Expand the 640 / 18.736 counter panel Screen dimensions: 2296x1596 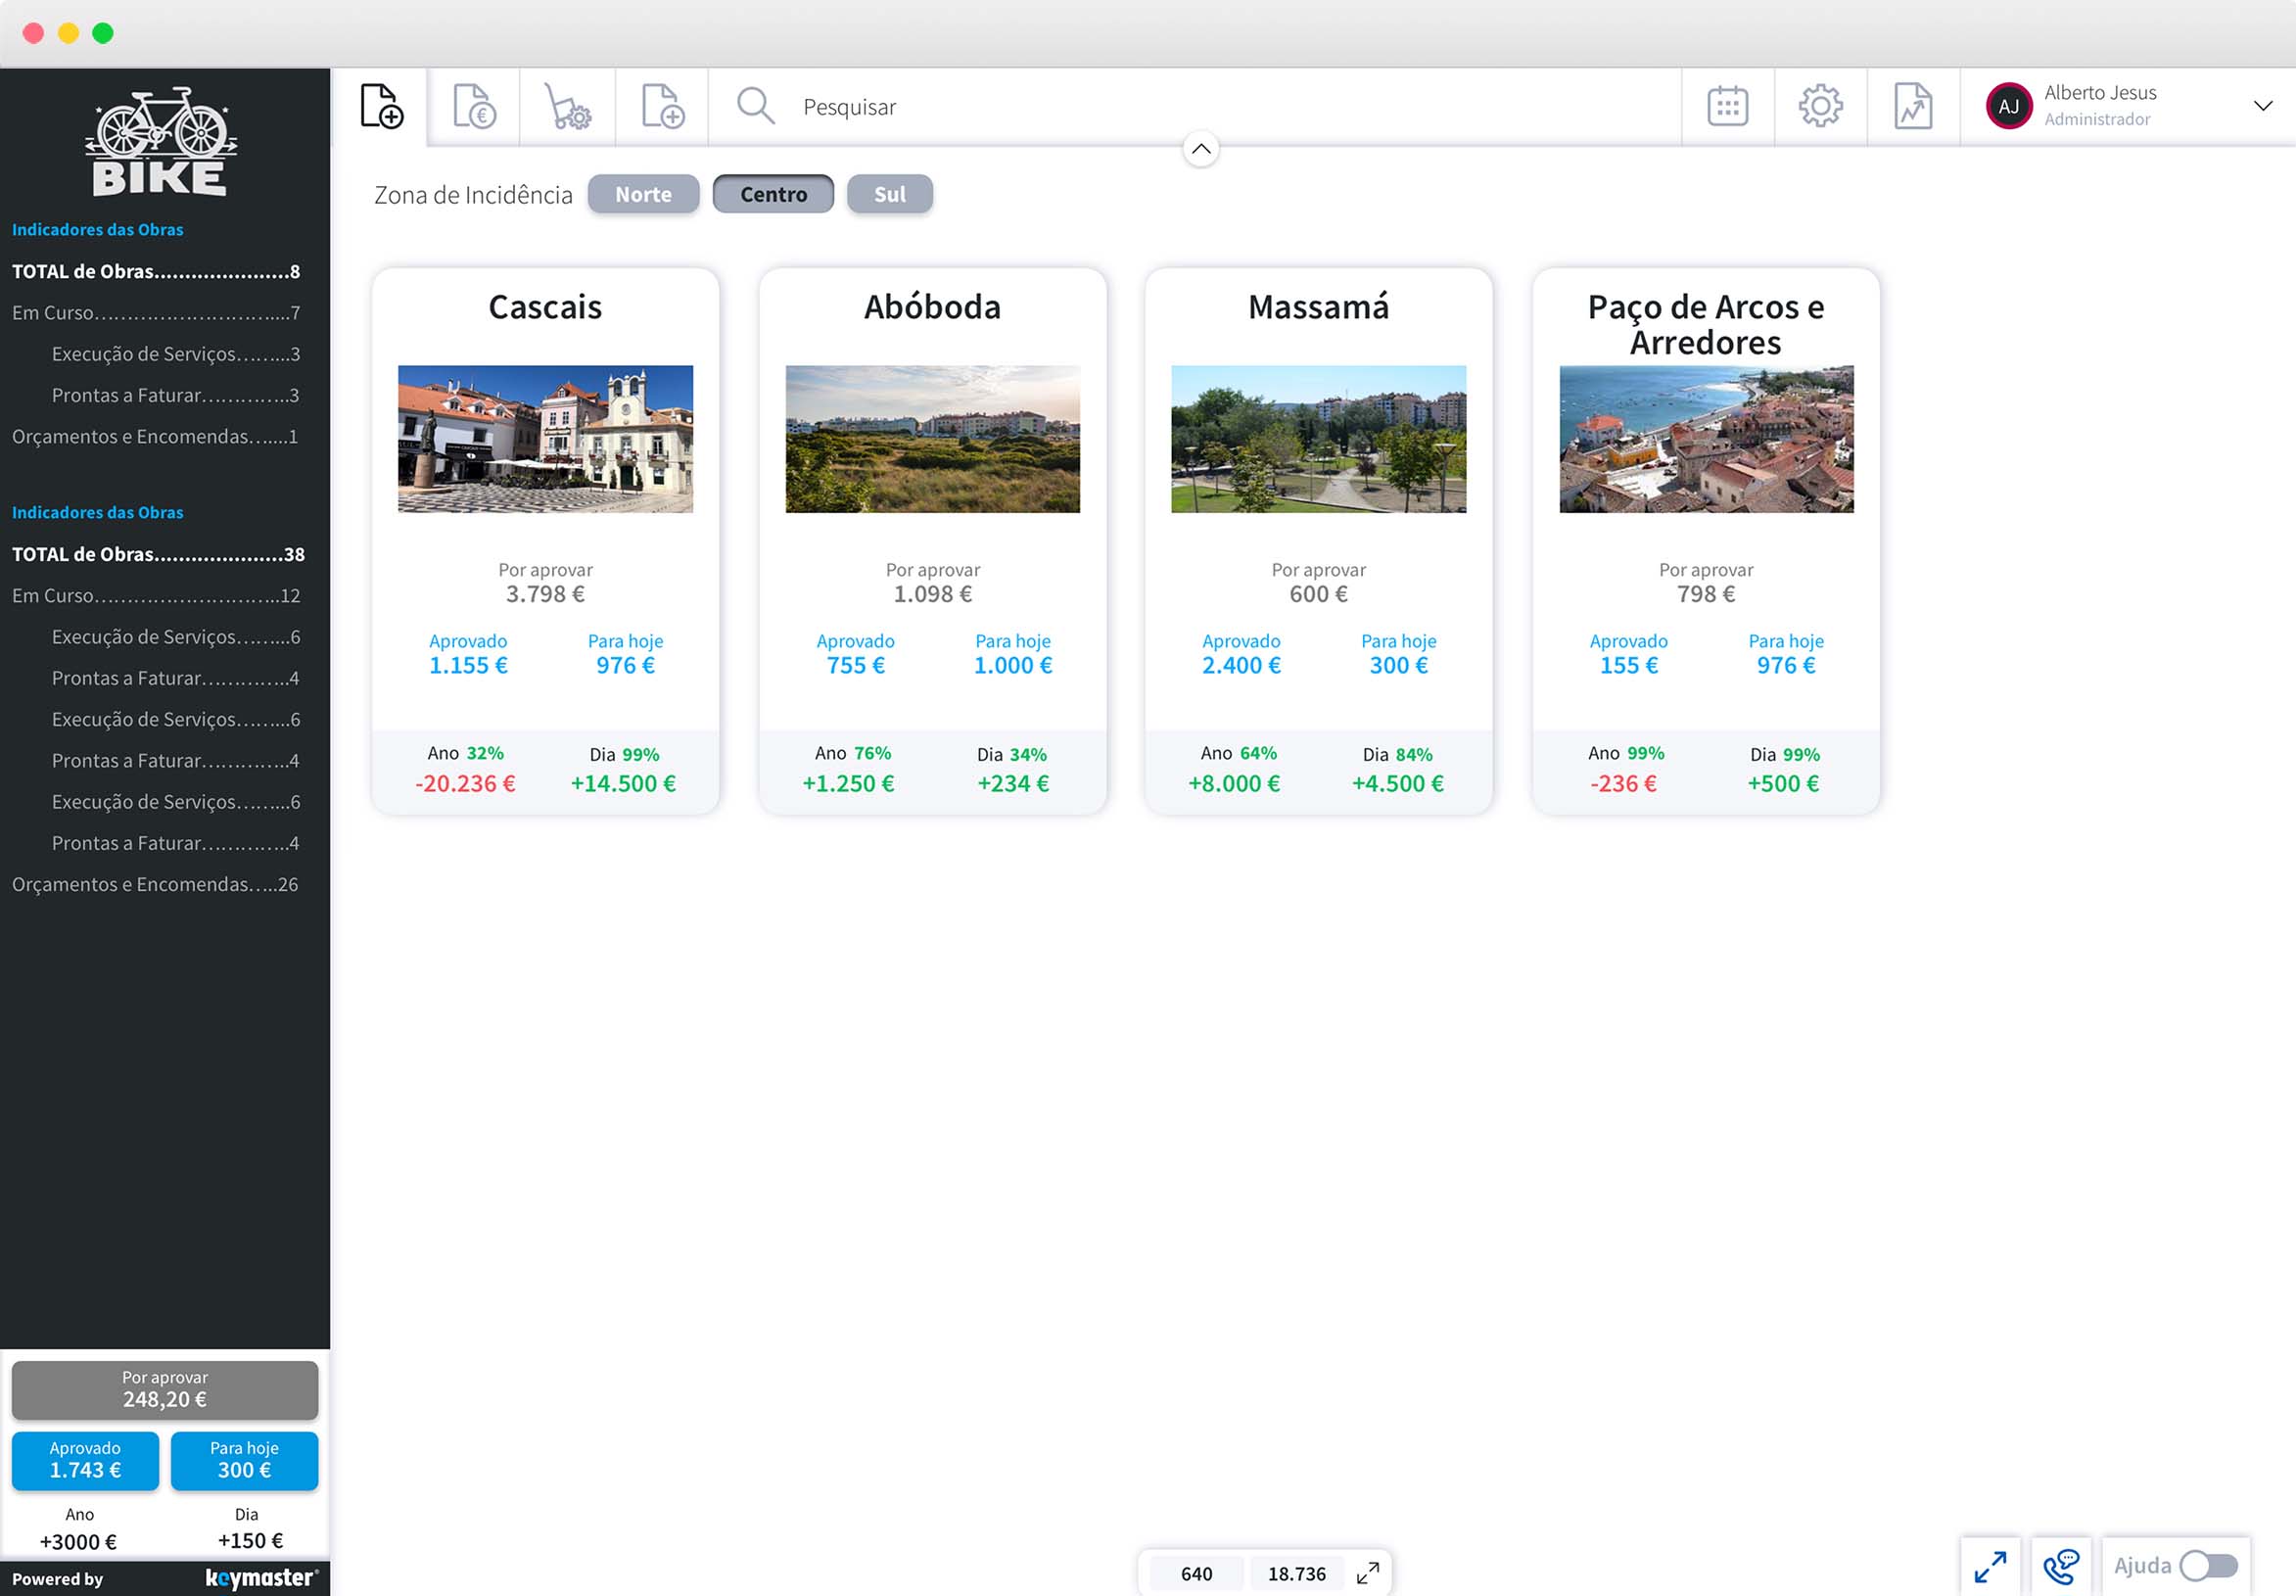click(x=1367, y=1573)
